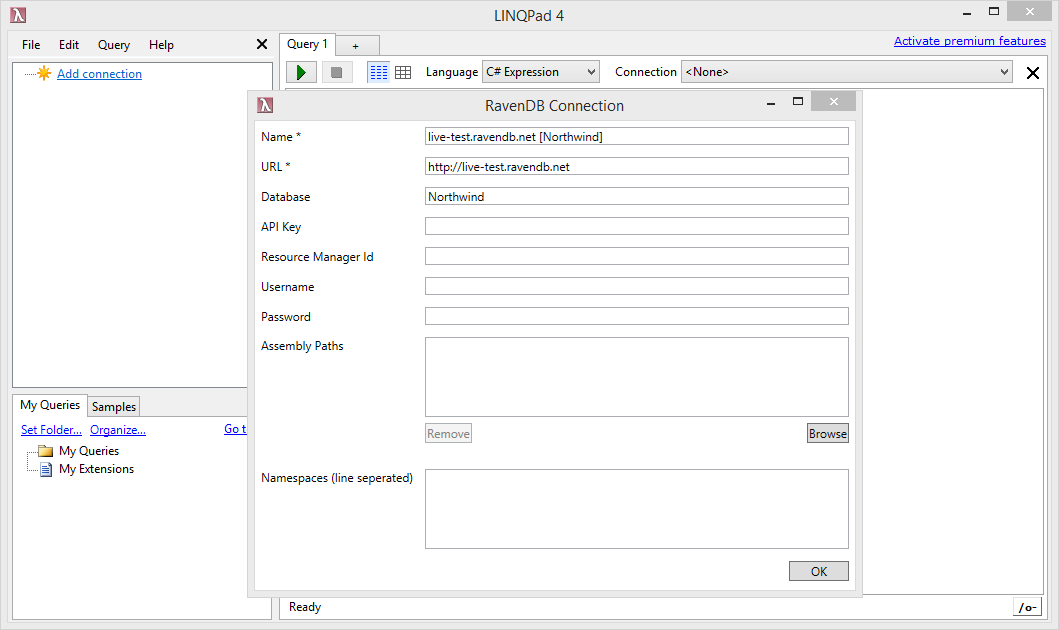
Task: Click the Password input field
Action: tap(636, 317)
